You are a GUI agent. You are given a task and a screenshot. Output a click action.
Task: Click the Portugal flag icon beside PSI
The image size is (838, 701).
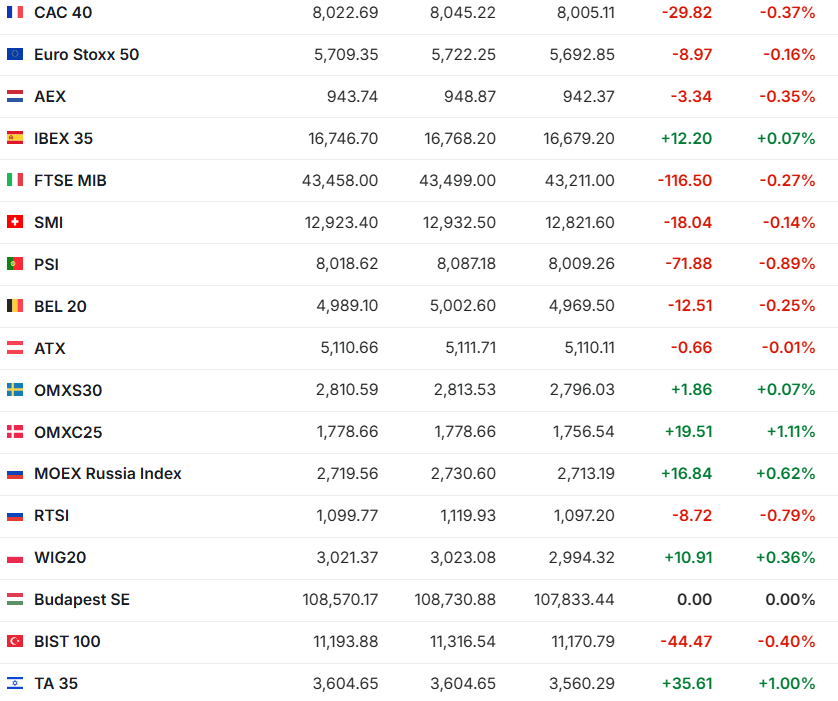15,265
